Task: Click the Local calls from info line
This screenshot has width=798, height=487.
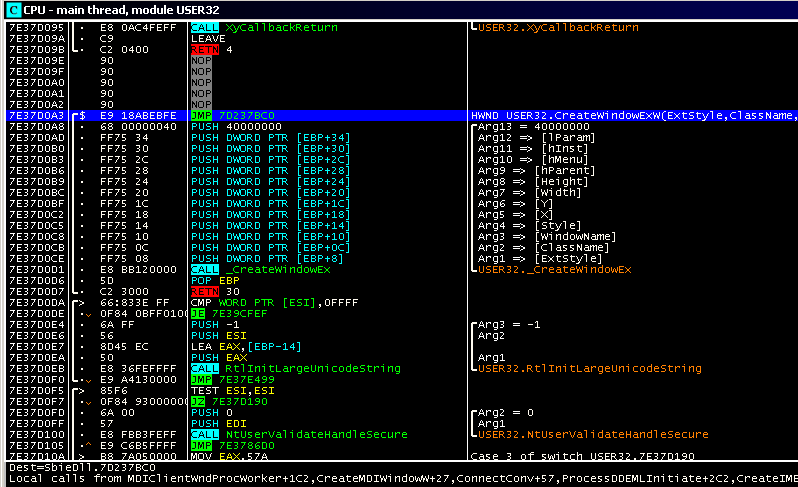Action: coord(400,478)
